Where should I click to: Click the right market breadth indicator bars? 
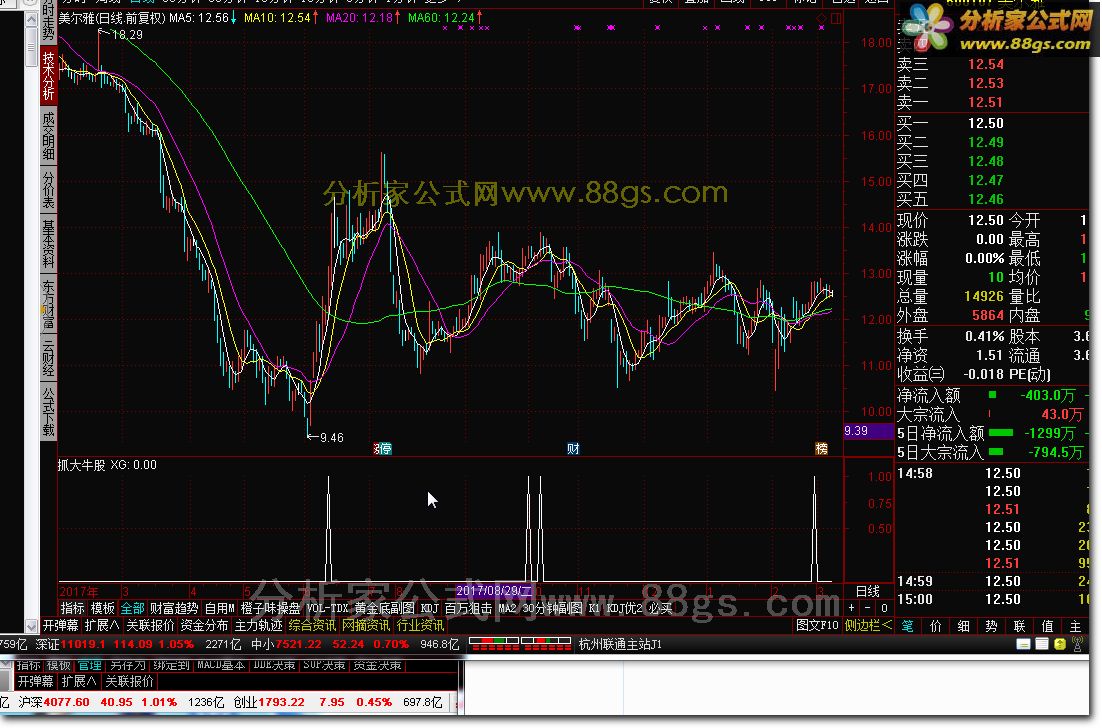tap(547, 644)
